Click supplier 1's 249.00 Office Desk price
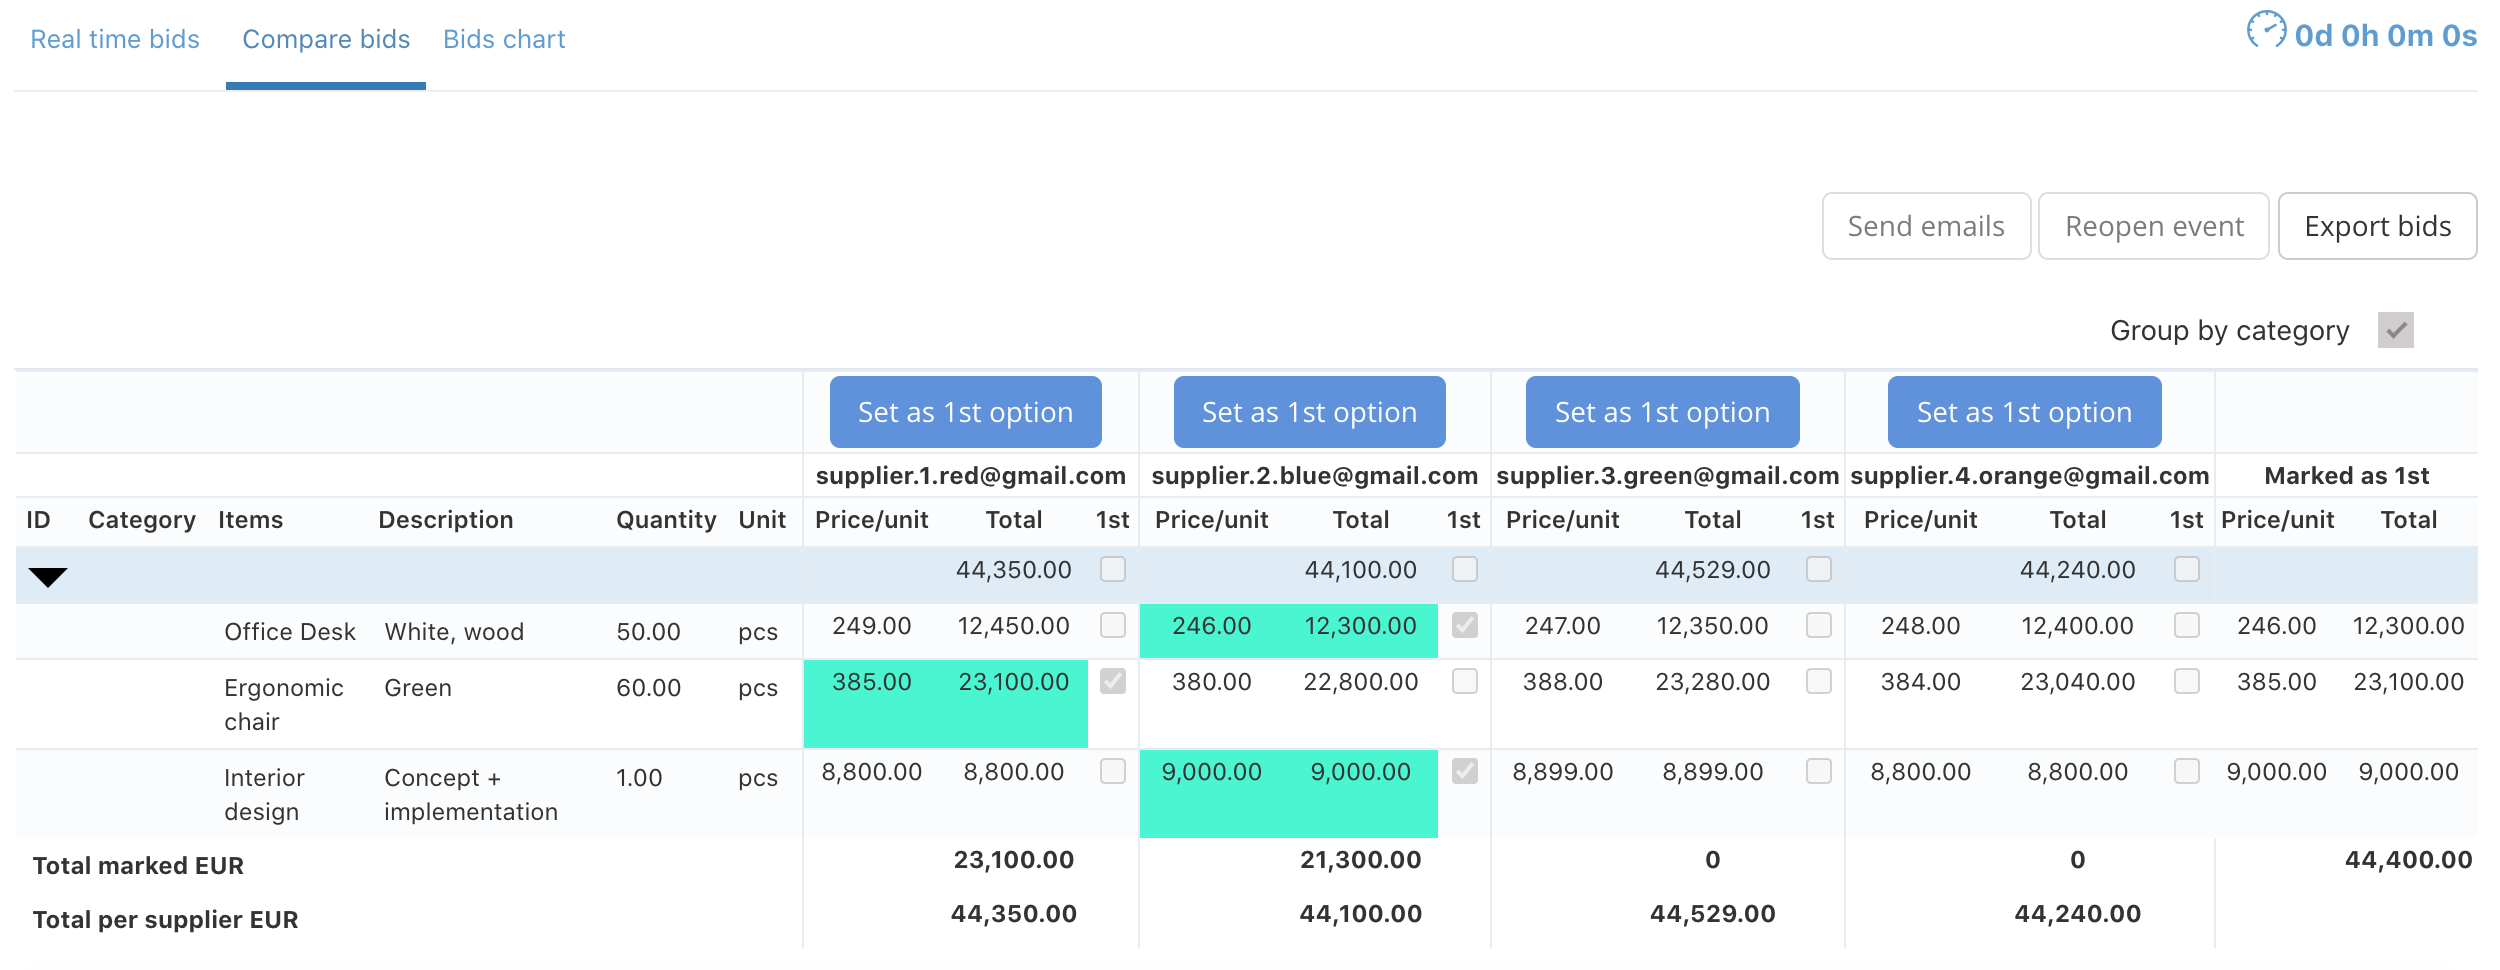The width and height of the screenshot is (2500, 970). click(871, 626)
